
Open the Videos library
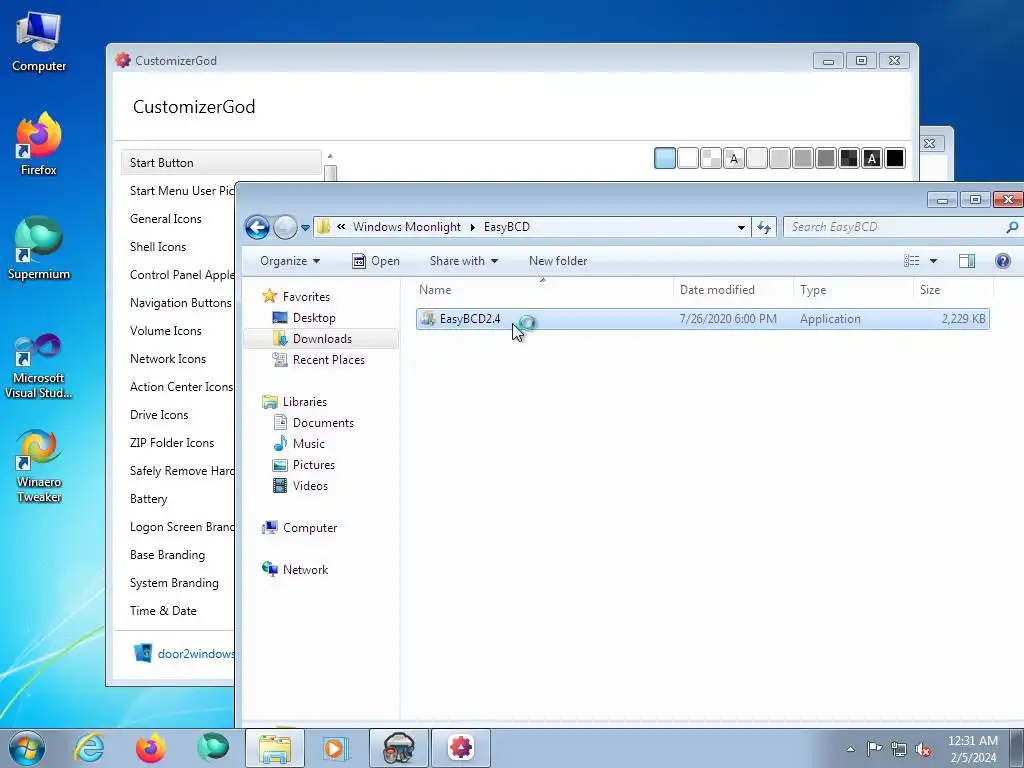click(x=310, y=486)
